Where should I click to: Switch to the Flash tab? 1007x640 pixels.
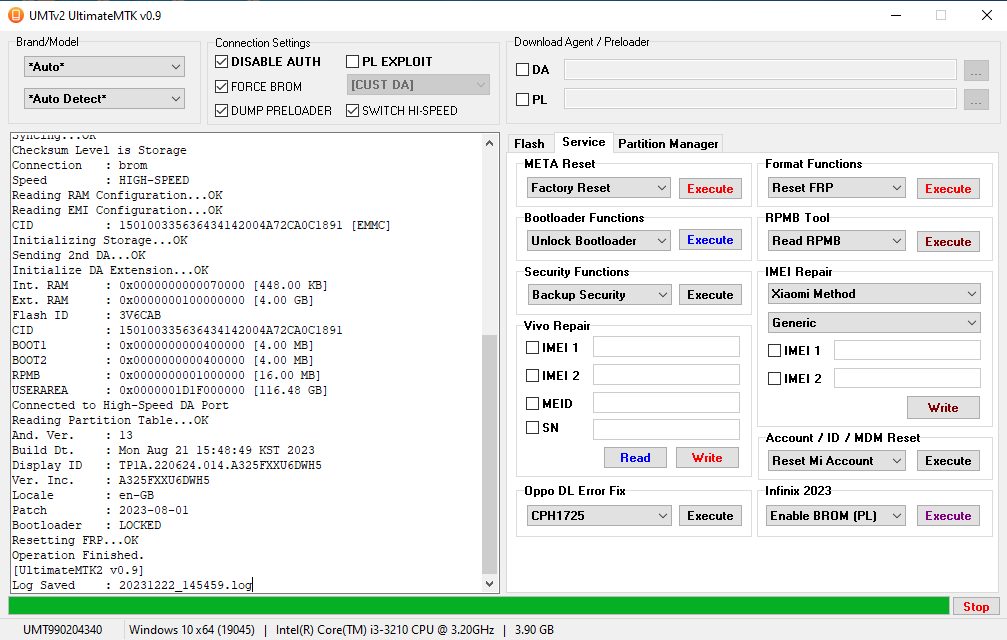529,144
